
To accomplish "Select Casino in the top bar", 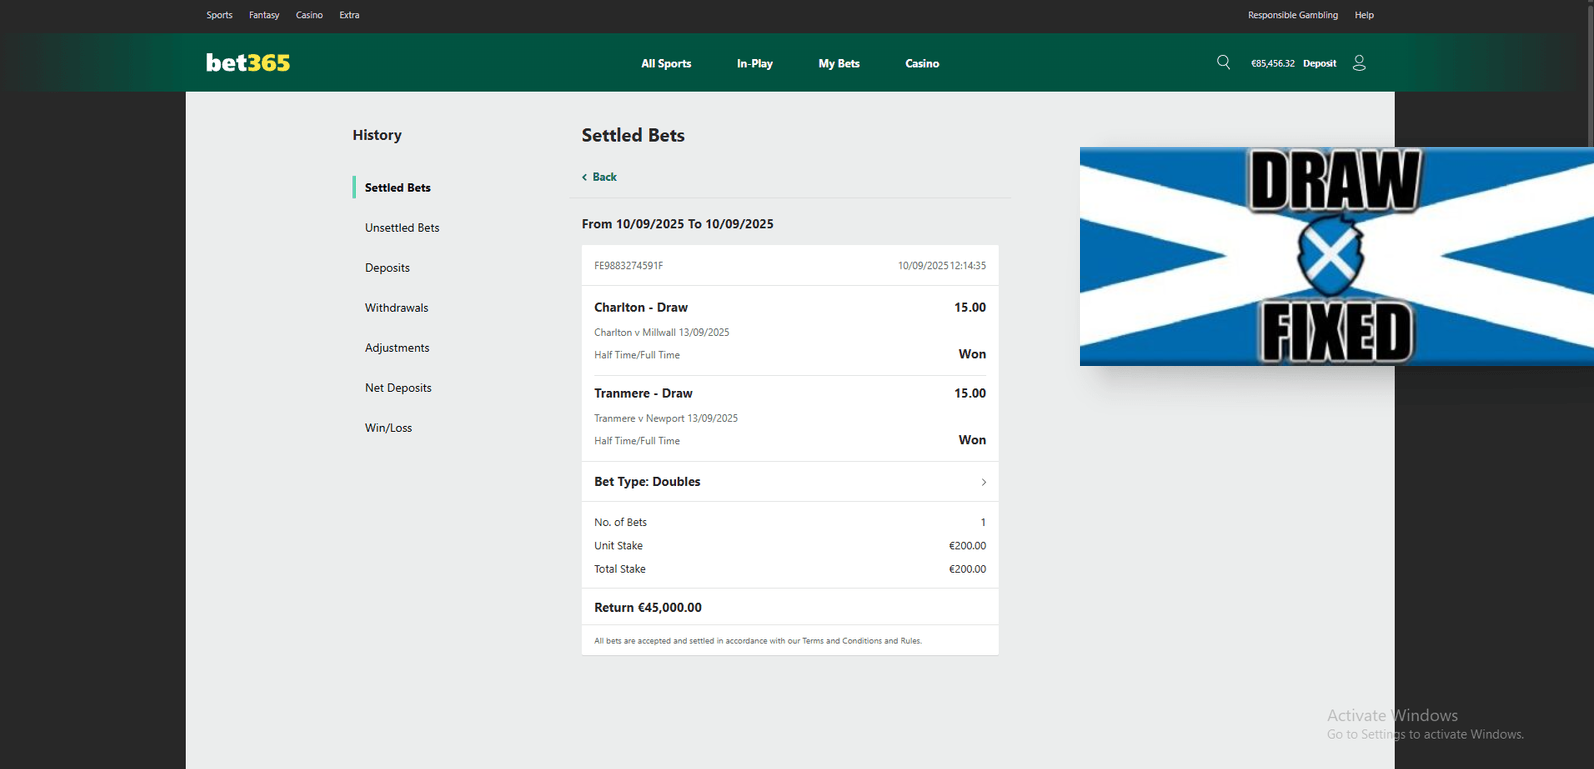I will 309,15.
